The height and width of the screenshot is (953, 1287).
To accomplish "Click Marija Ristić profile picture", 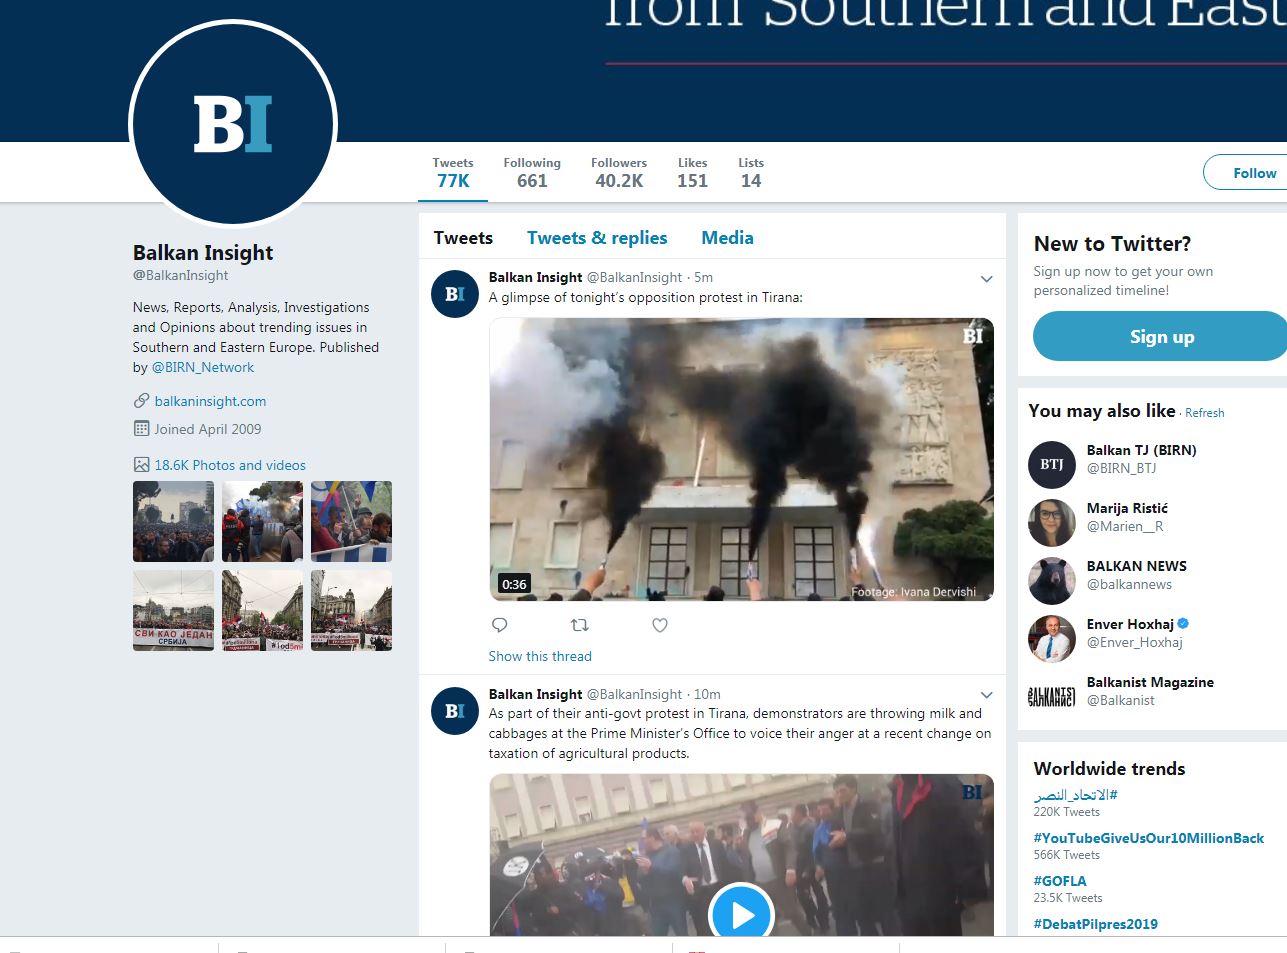I will pyautogui.click(x=1052, y=522).
